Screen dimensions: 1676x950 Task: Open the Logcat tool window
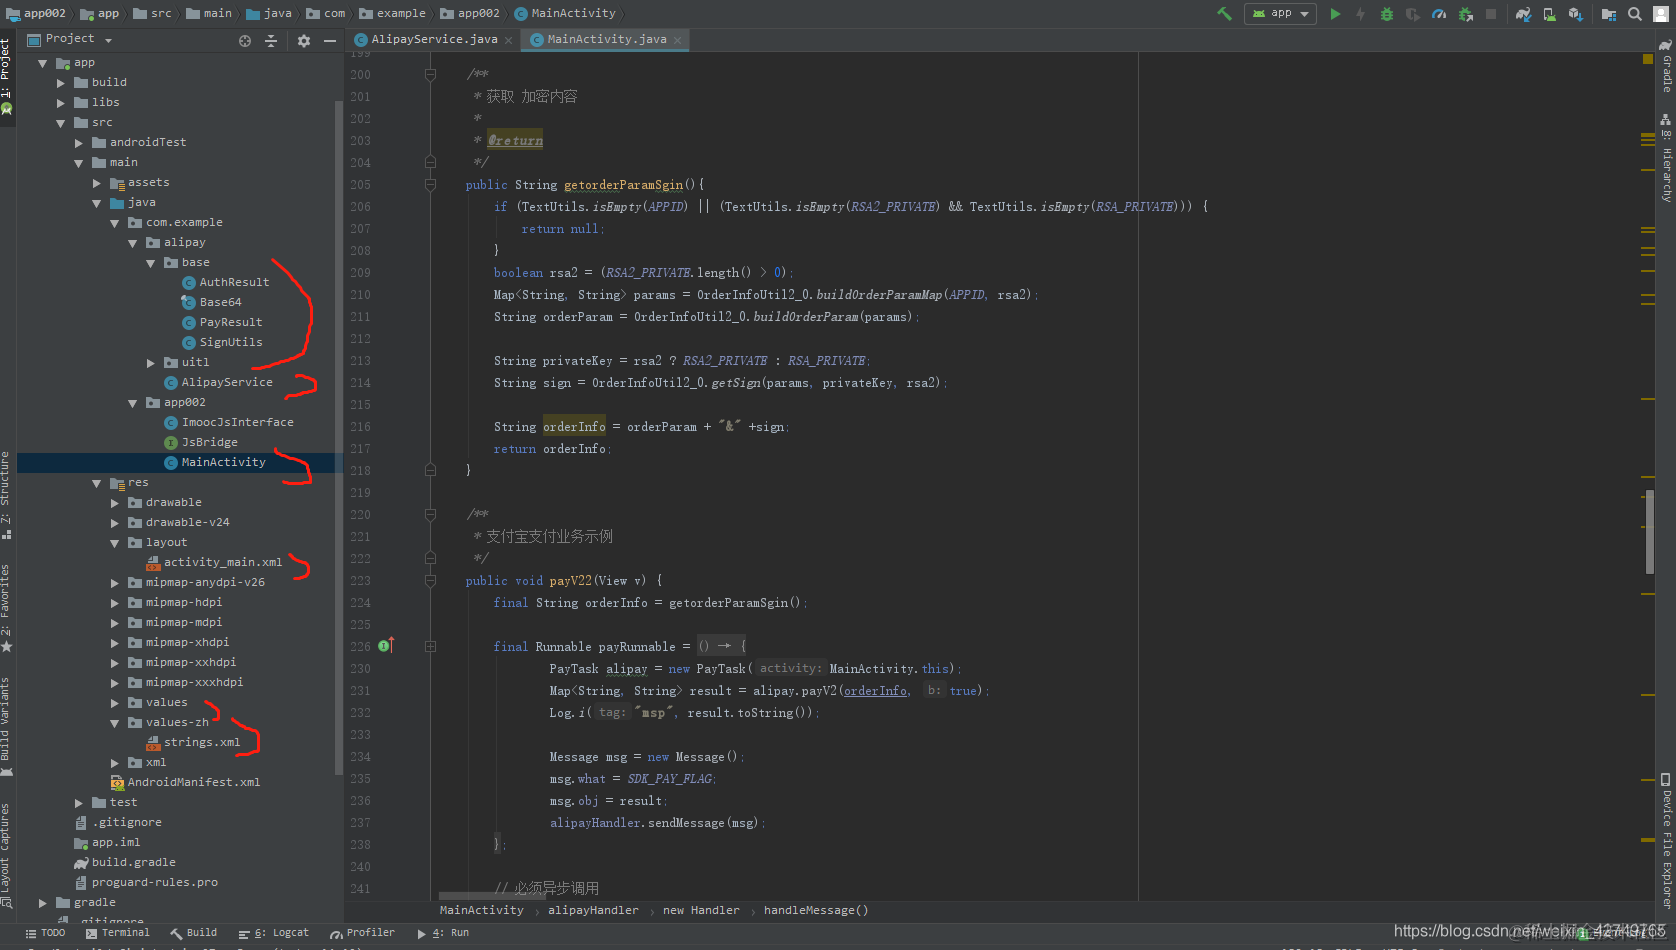(274, 933)
